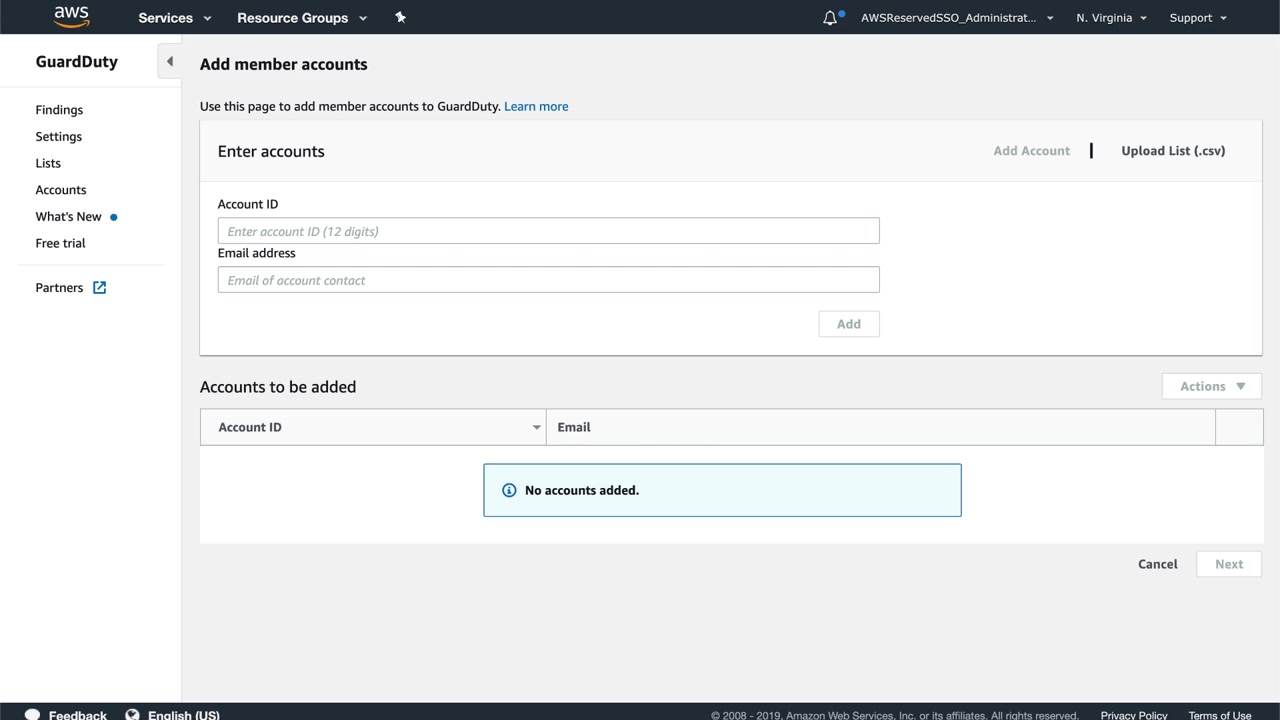Viewport: 1280px width, 720px height.
Task: Click the Feedback speech bubble icon
Action: point(32,715)
